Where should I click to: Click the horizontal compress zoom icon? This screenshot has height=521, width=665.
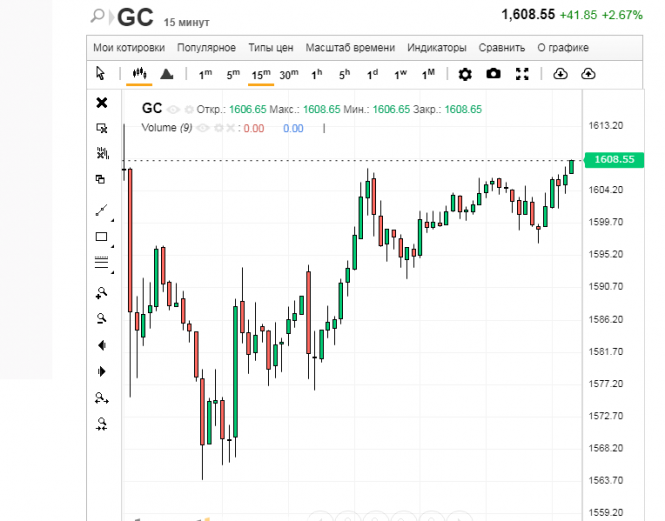[x=101, y=424]
